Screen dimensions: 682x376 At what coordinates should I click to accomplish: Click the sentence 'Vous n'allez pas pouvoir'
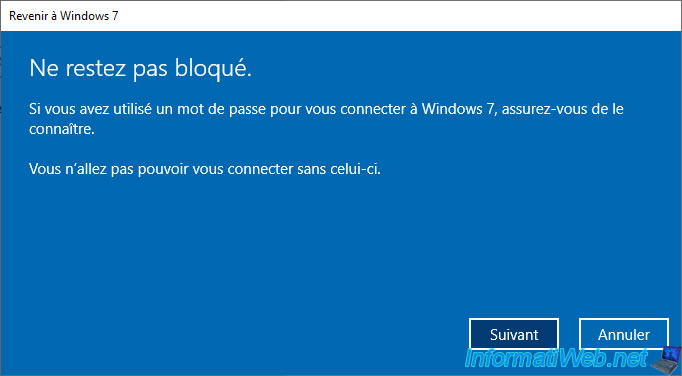click(x=205, y=168)
